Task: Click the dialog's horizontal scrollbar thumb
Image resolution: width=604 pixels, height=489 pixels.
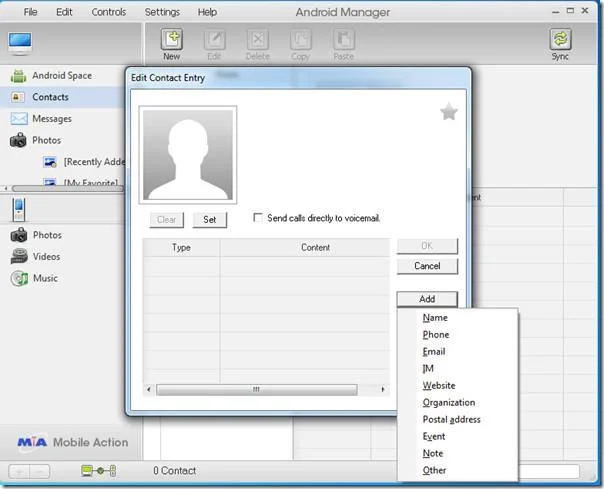Action: tap(257, 390)
